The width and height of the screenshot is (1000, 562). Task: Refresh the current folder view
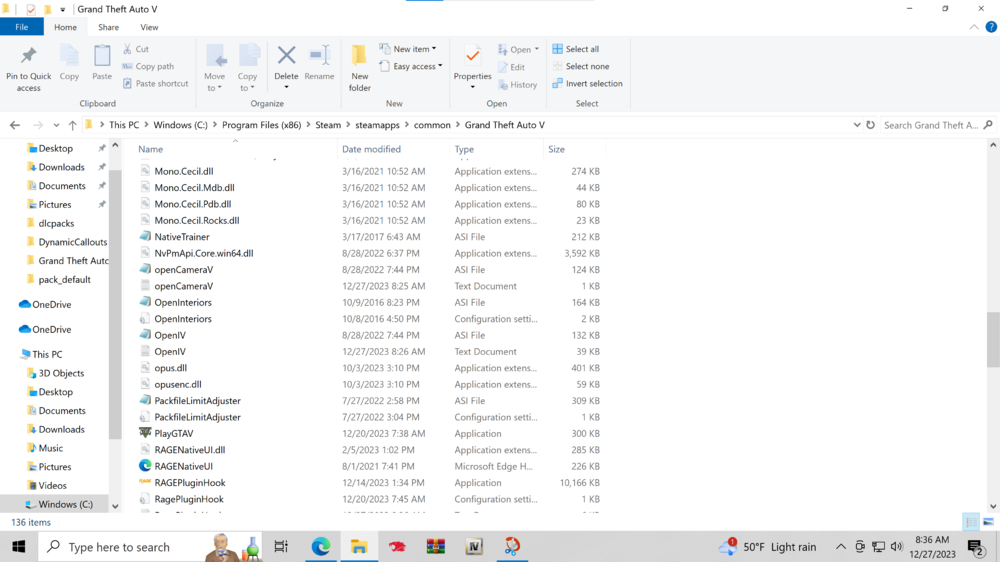click(871, 125)
